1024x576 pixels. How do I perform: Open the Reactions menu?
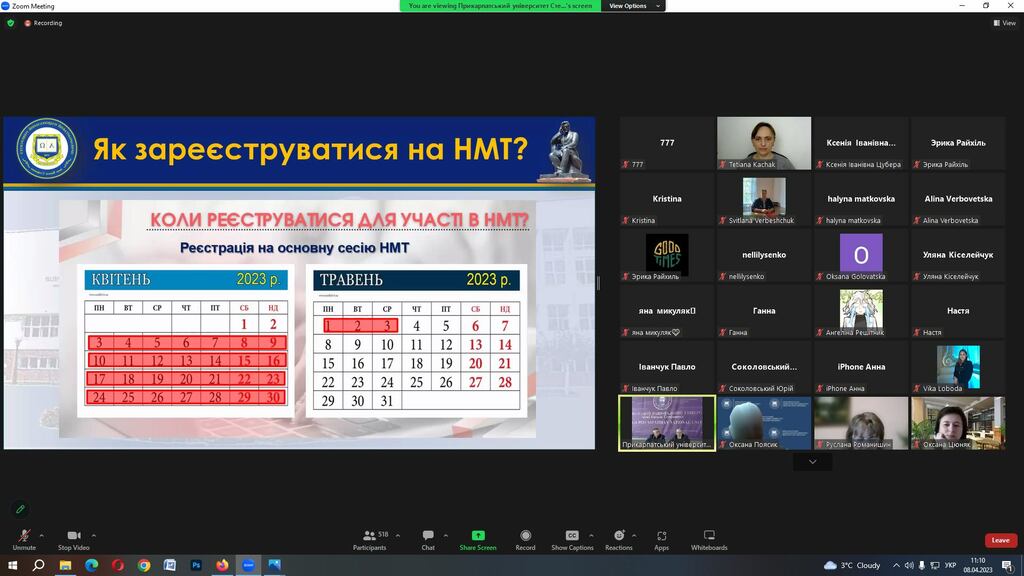click(618, 540)
